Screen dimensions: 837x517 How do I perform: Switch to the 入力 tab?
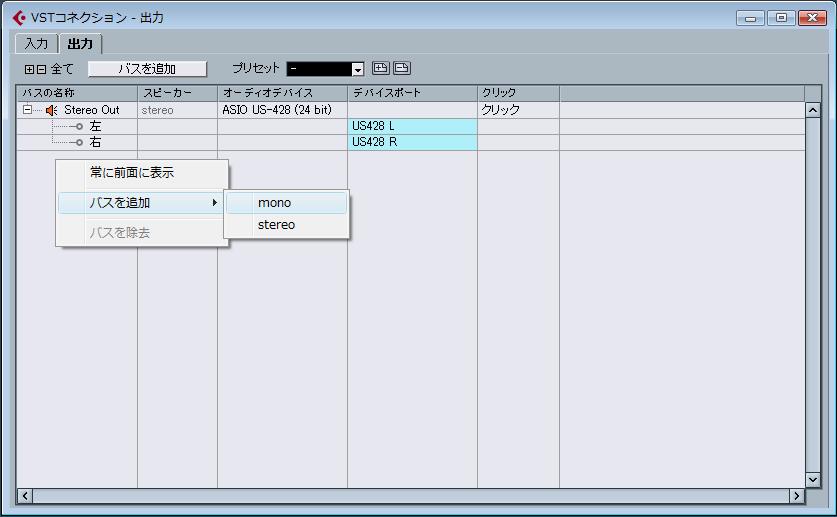click(x=36, y=44)
